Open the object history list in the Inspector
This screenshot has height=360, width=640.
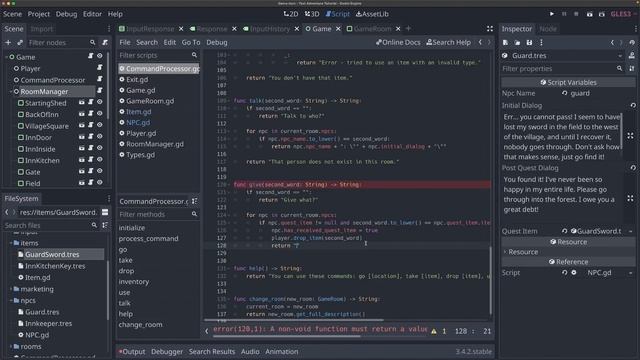(x=632, y=42)
